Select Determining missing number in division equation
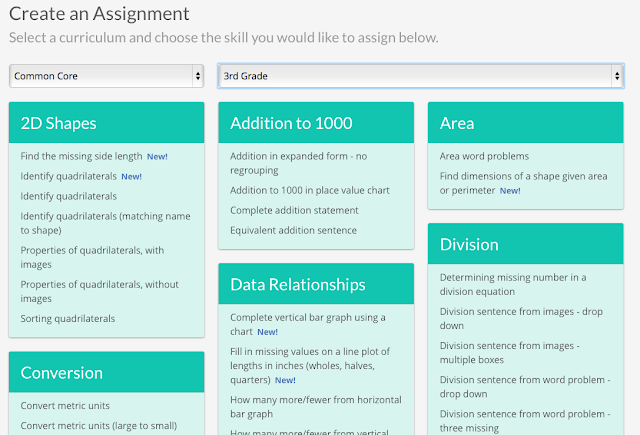Screen dimensions: 640x435 click(x=513, y=284)
